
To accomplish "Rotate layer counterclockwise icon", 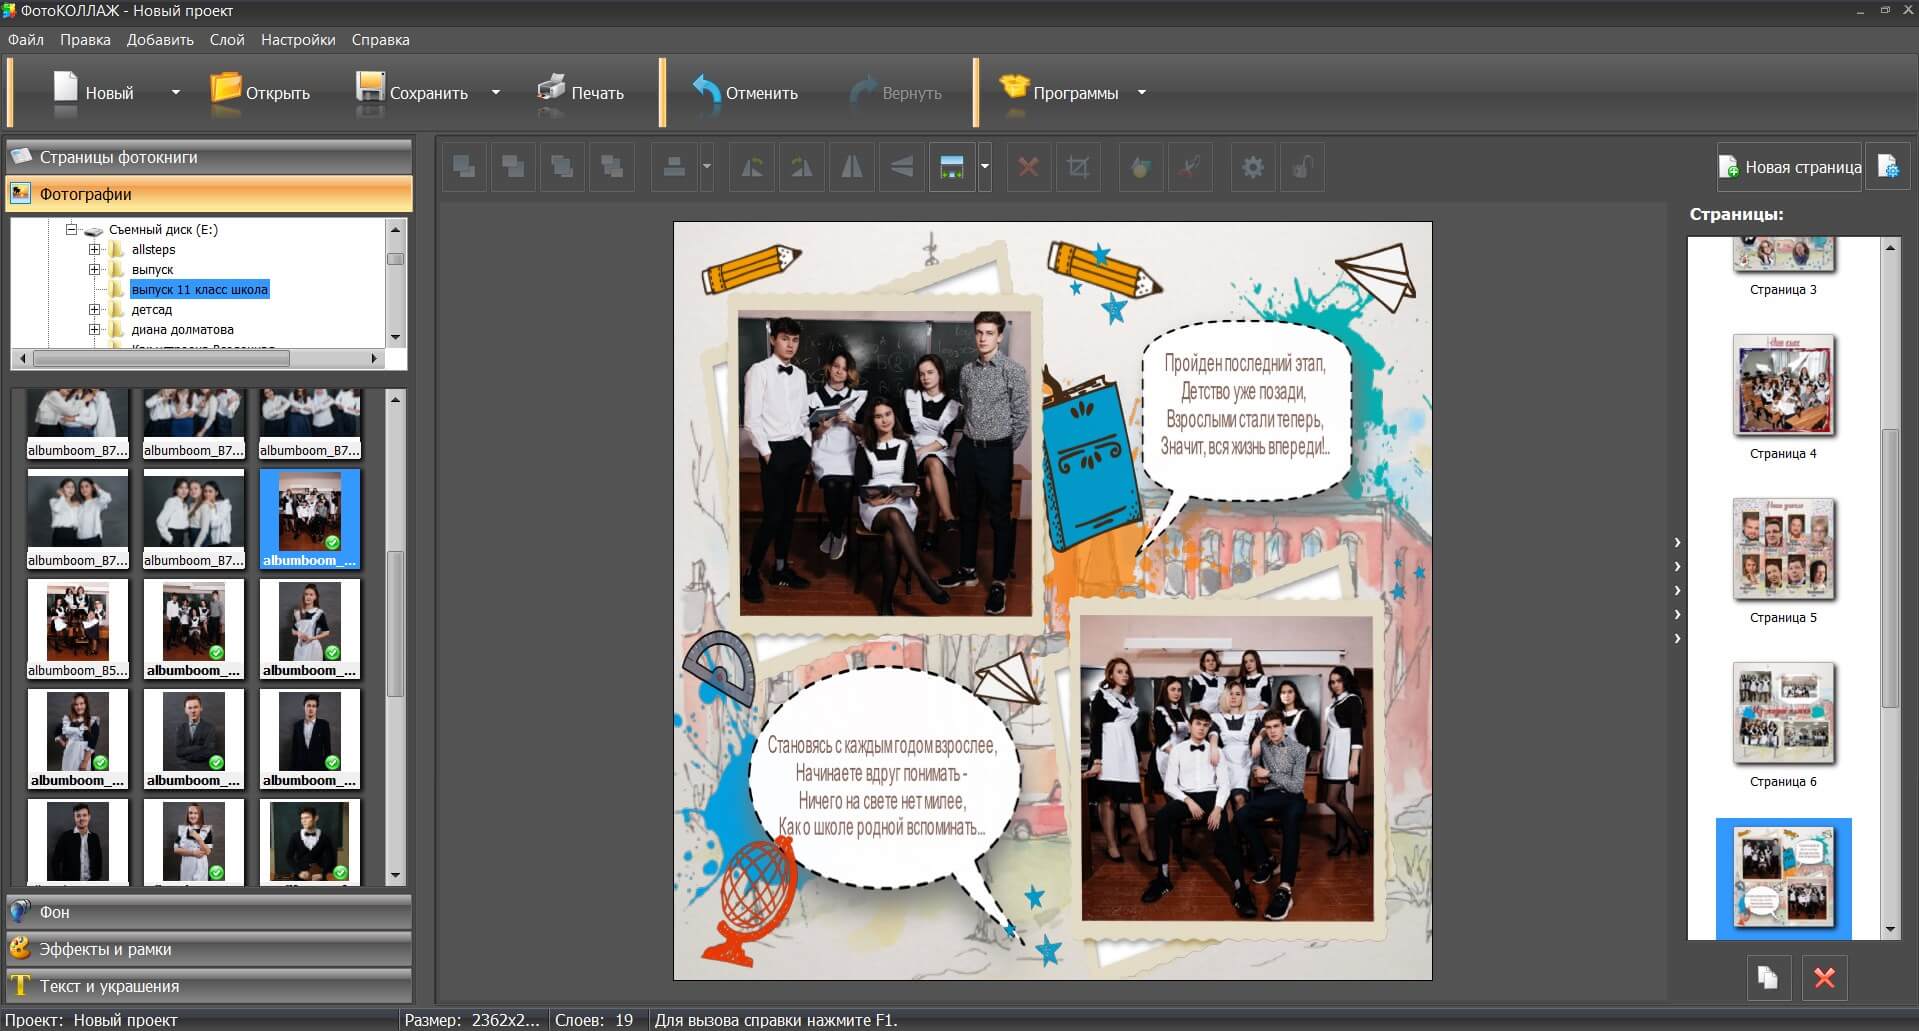I will [x=752, y=167].
